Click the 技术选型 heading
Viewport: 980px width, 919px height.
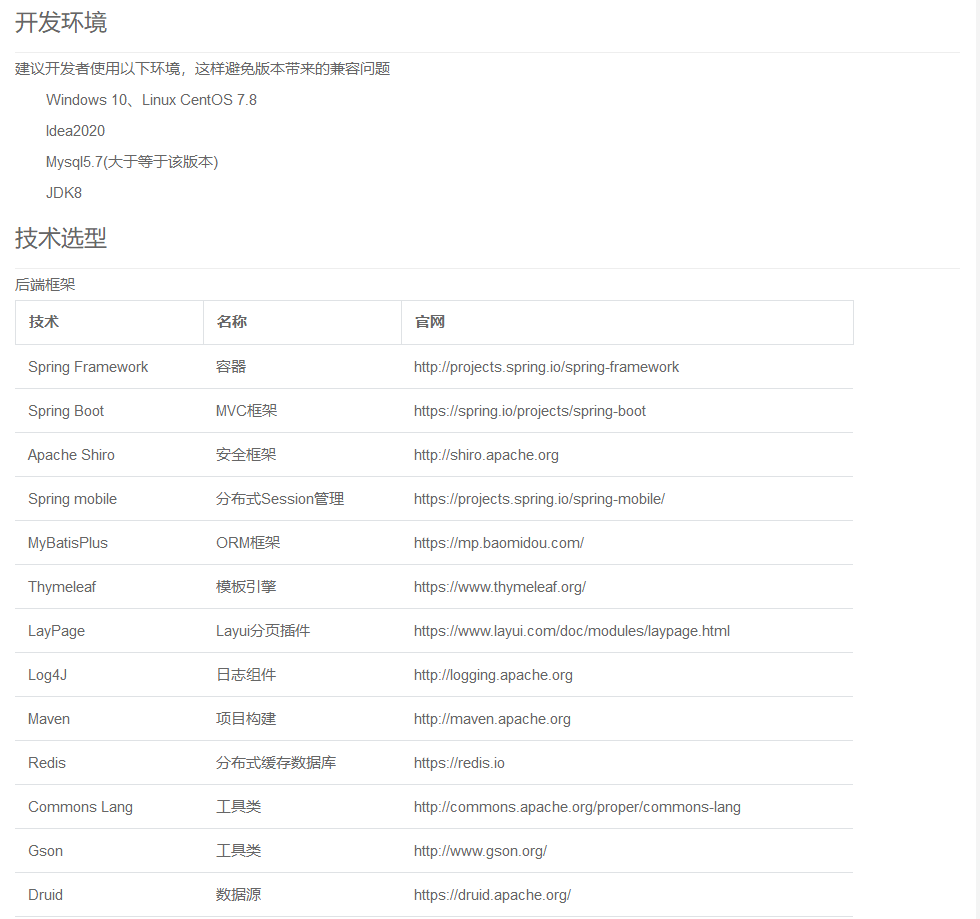(x=61, y=238)
